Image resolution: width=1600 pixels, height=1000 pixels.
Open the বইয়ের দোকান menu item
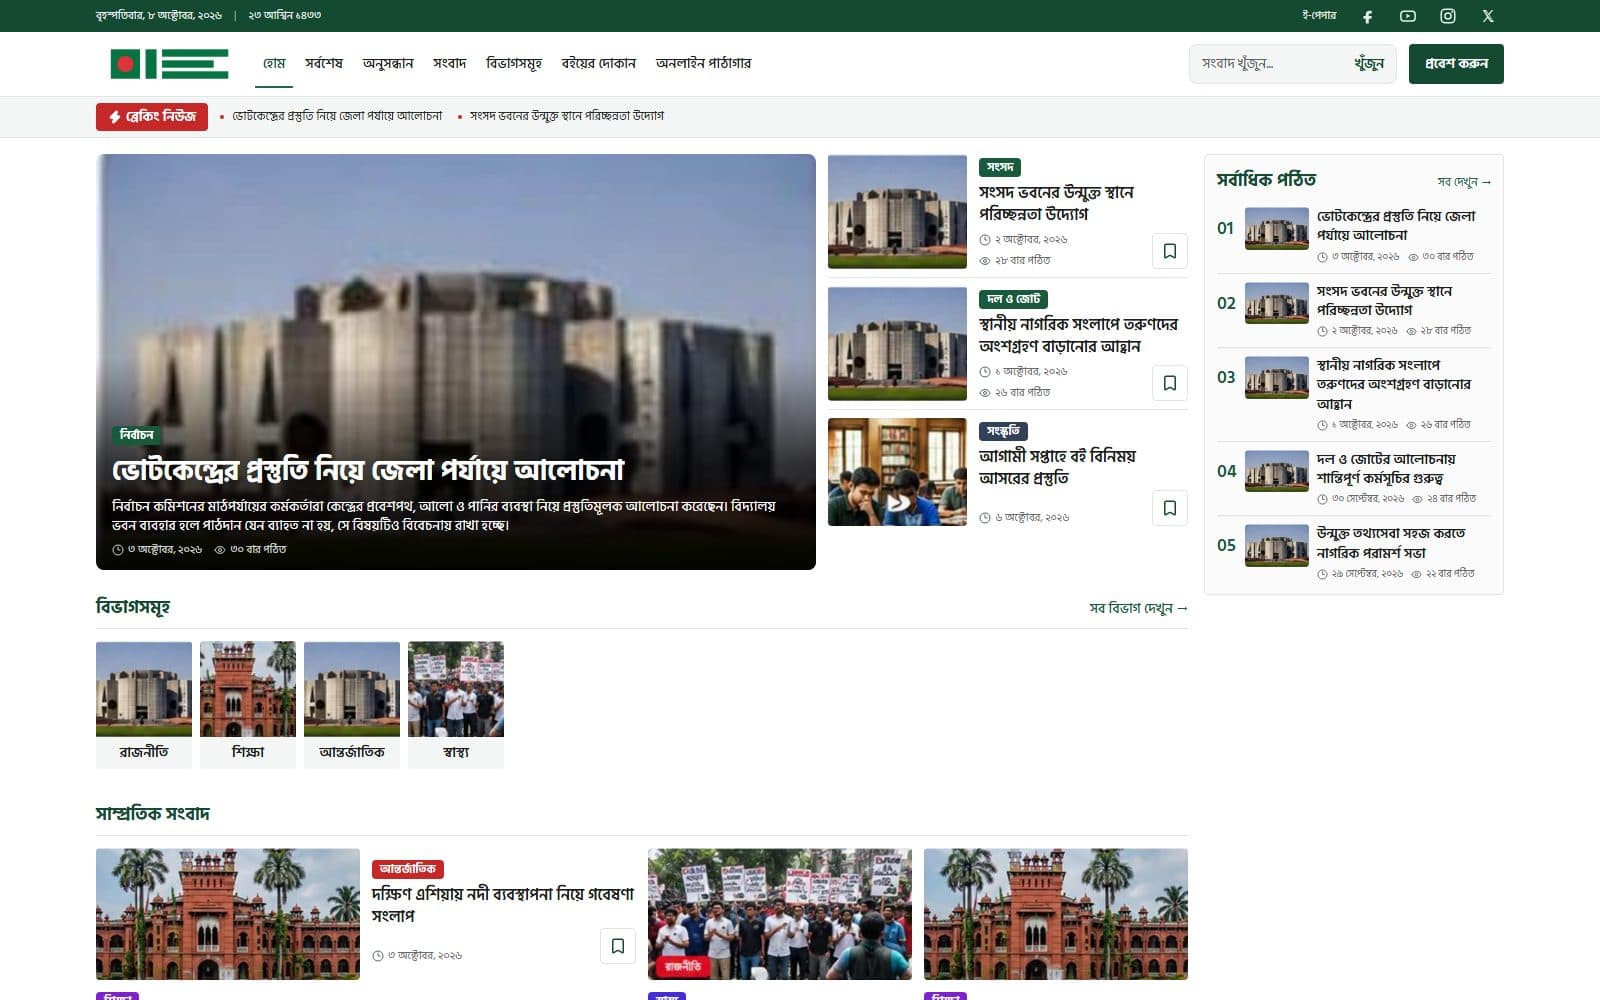coord(599,63)
